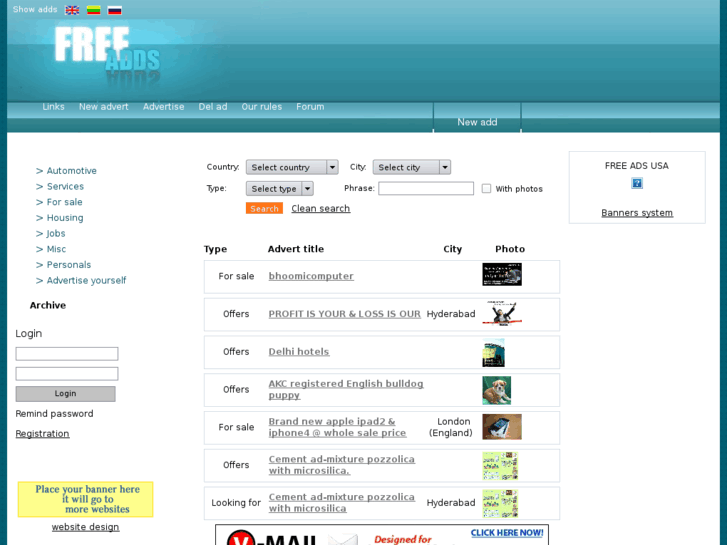Expand the Select type dropdown
The width and height of the screenshot is (727, 545).
pos(280,188)
